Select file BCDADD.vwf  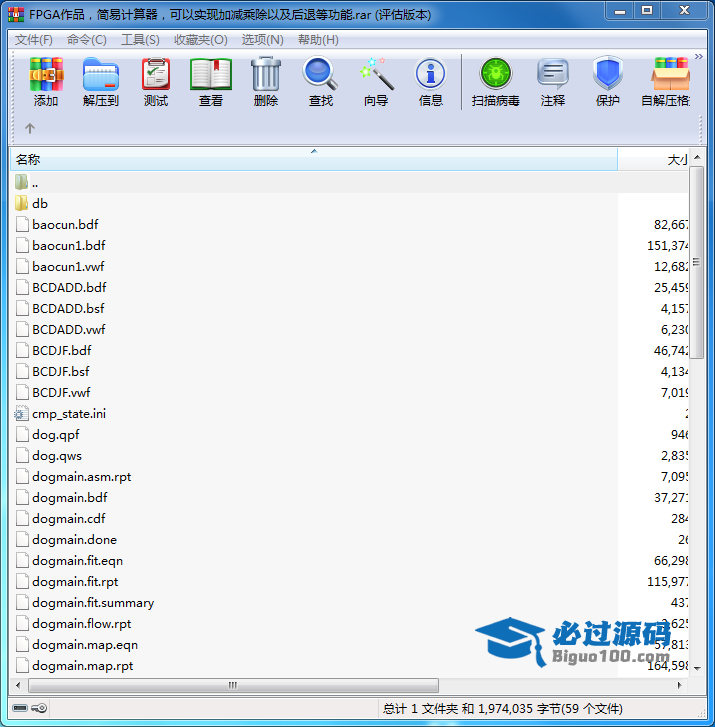tap(69, 329)
